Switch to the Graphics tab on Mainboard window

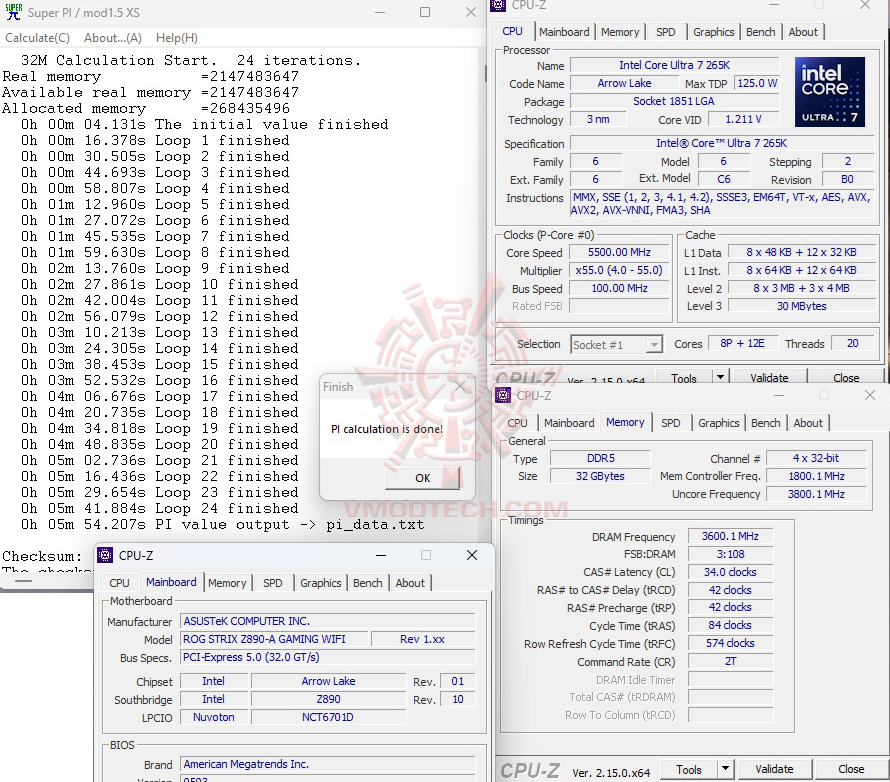[x=320, y=583]
